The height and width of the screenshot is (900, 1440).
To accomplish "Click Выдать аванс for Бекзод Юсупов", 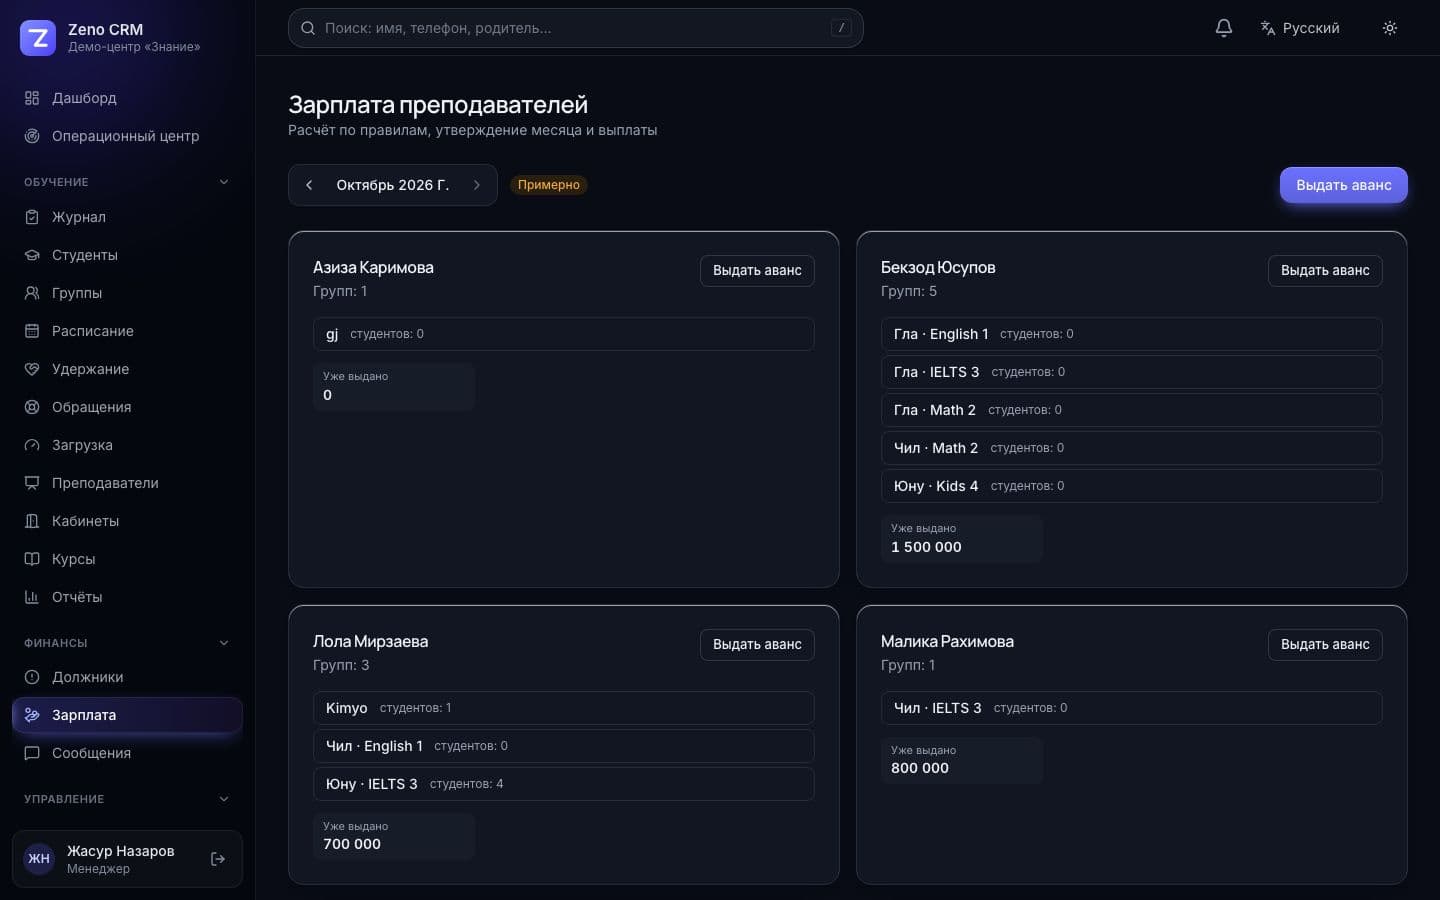I will [x=1325, y=270].
